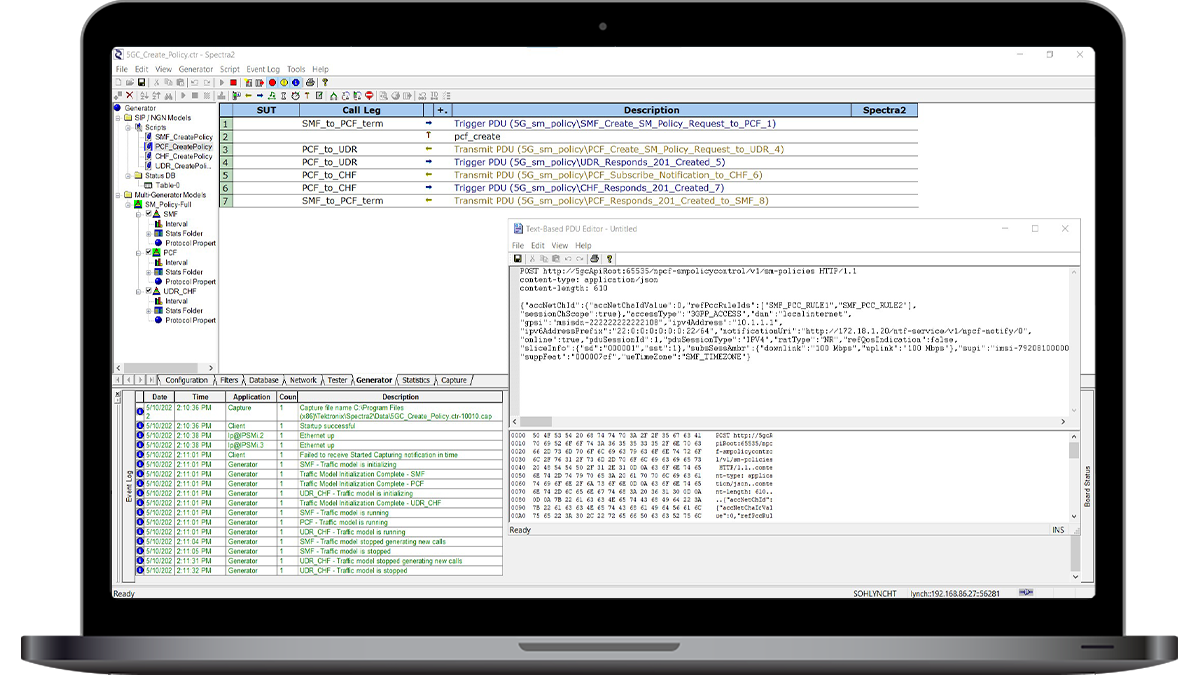Click the SMF_Create_SM_Policy_Request_to_PCF_1 description link
Image resolution: width=1200 pixels, height=675 pixels.
point(614,124)
